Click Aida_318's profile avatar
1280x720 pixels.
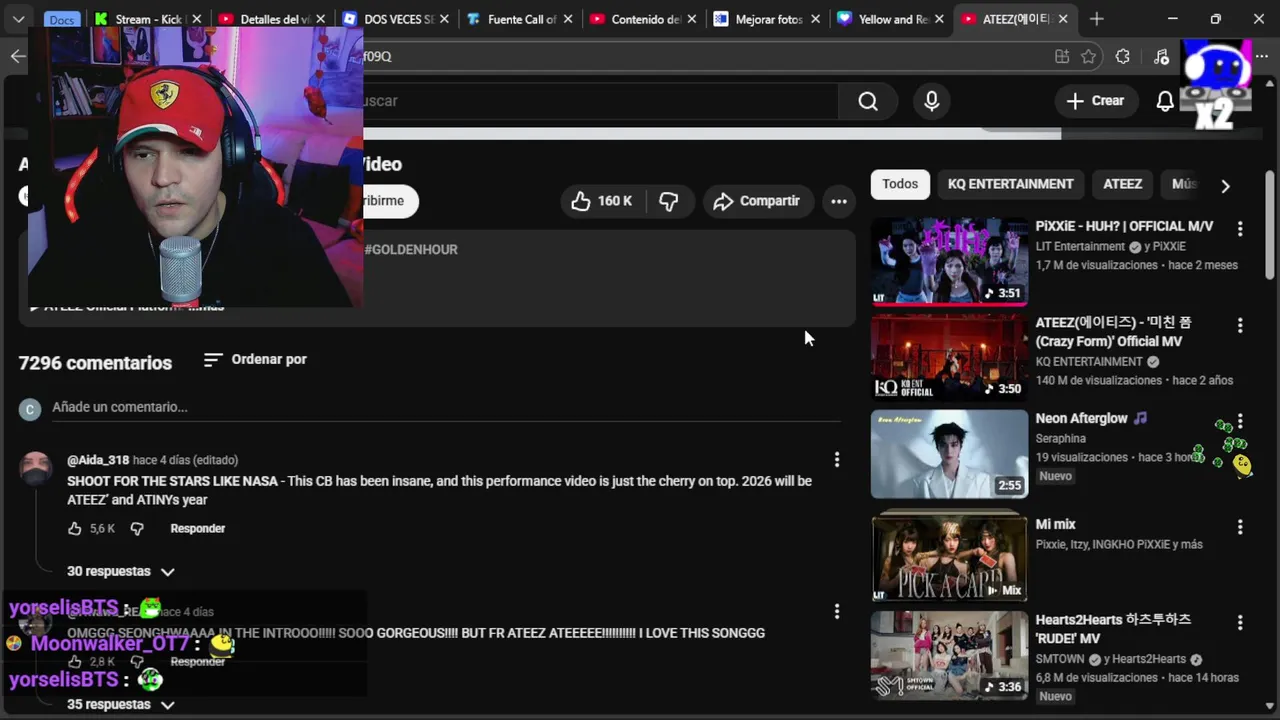click(36, 468)
